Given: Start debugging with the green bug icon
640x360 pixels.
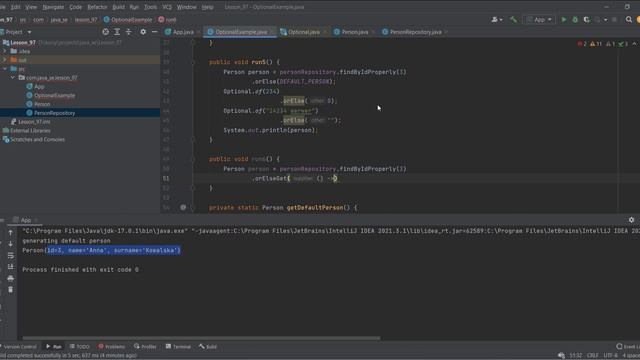Looking at the screenshot, I should click(x=575, y=20).
